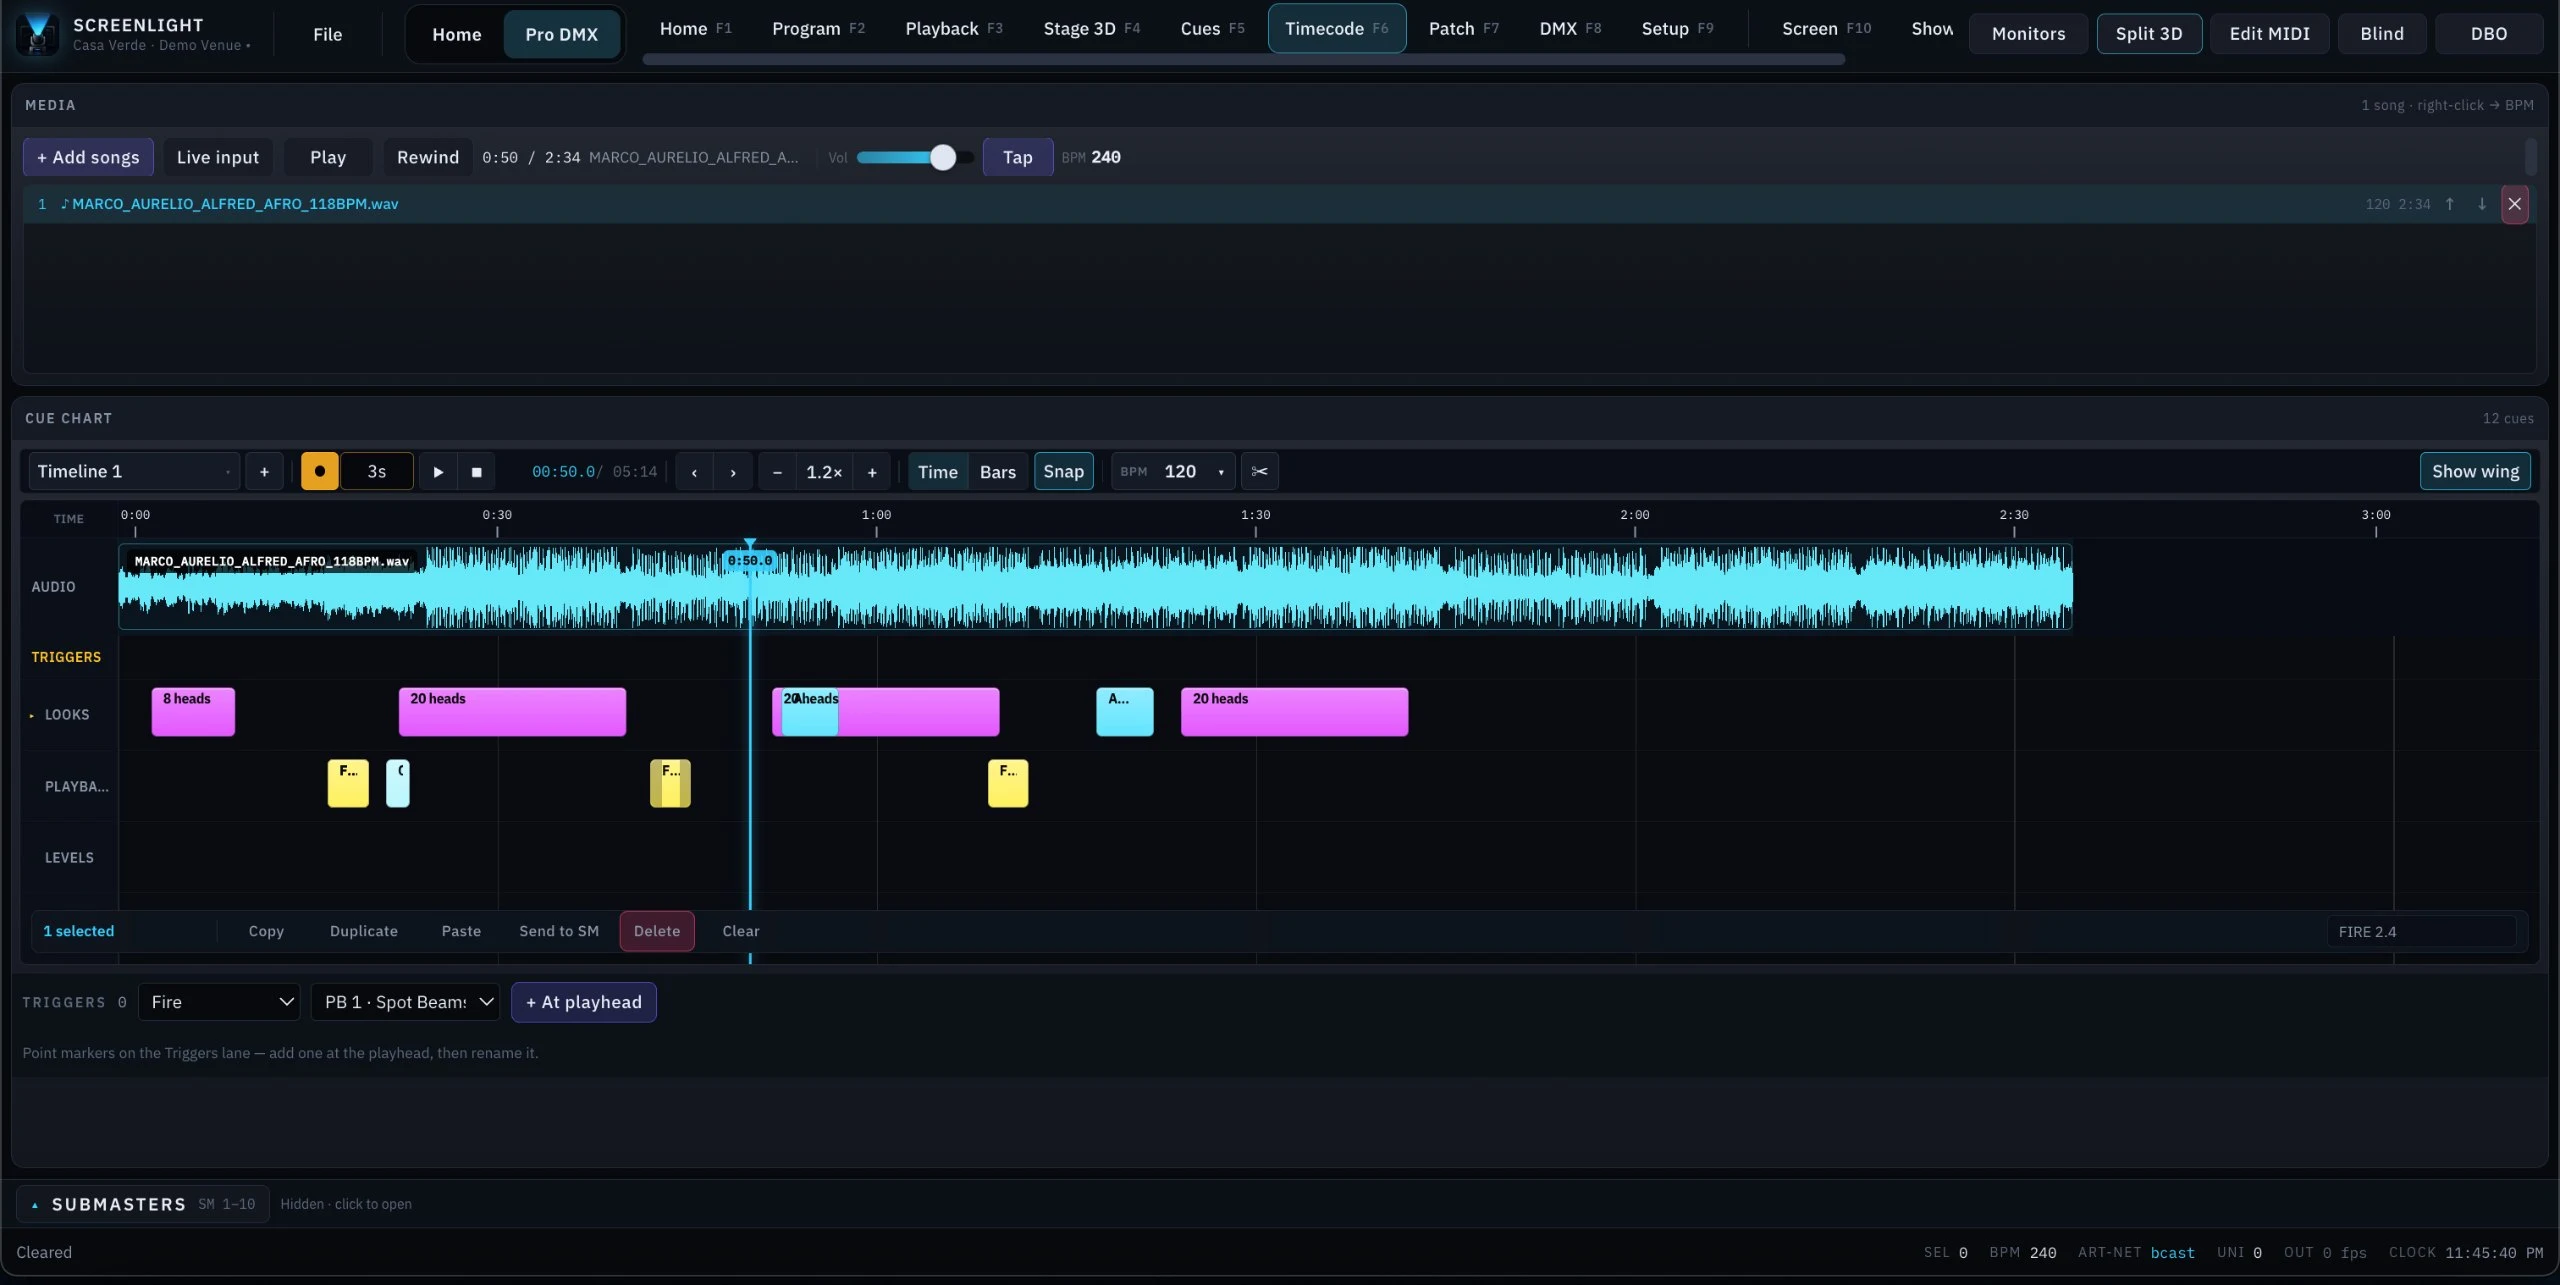The width and height of the screenshot is (2560, 1285).
Task: Switch timeline ruler to Time mode
Action: [x=937, y=471]
